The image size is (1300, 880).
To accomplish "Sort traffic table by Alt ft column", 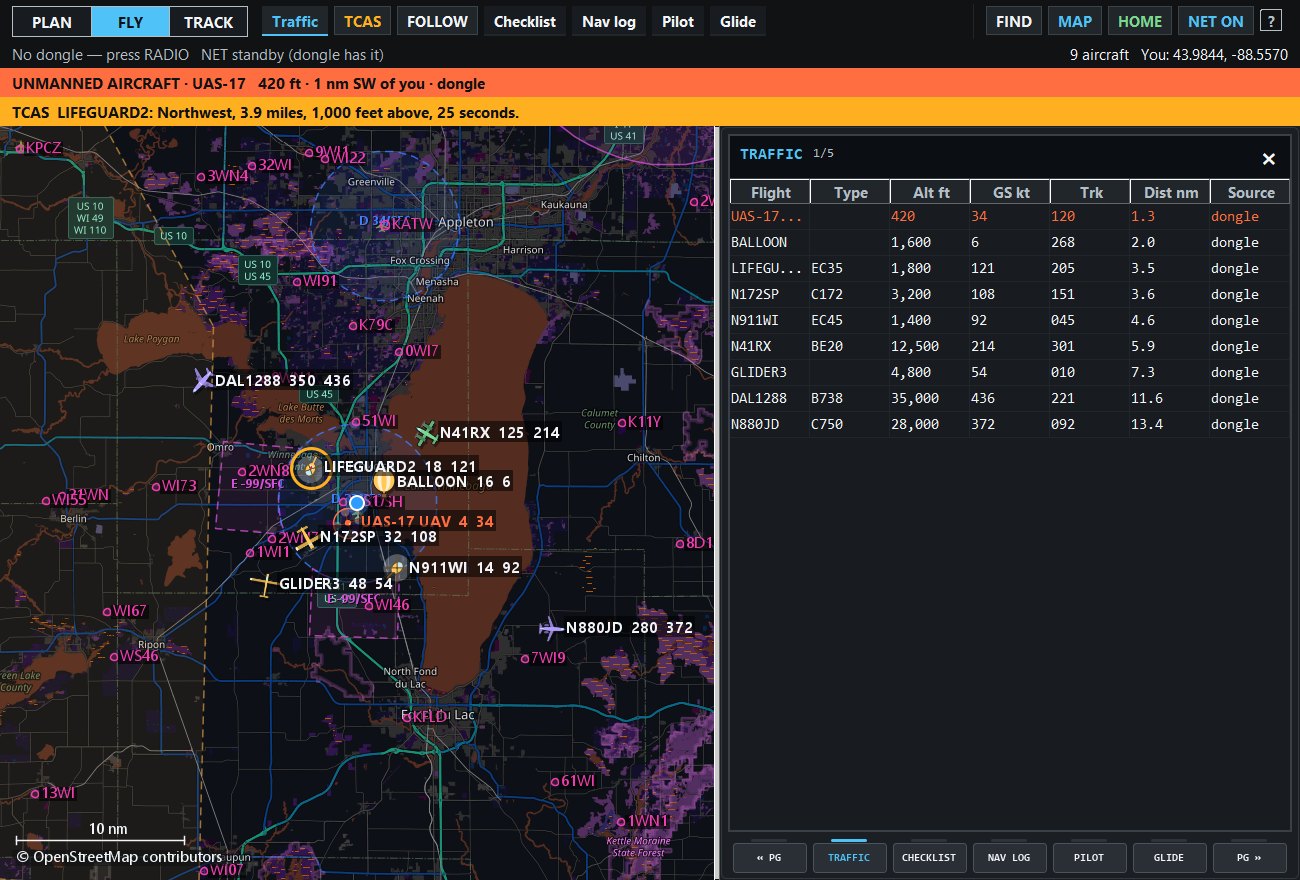I will coord(930,192).
